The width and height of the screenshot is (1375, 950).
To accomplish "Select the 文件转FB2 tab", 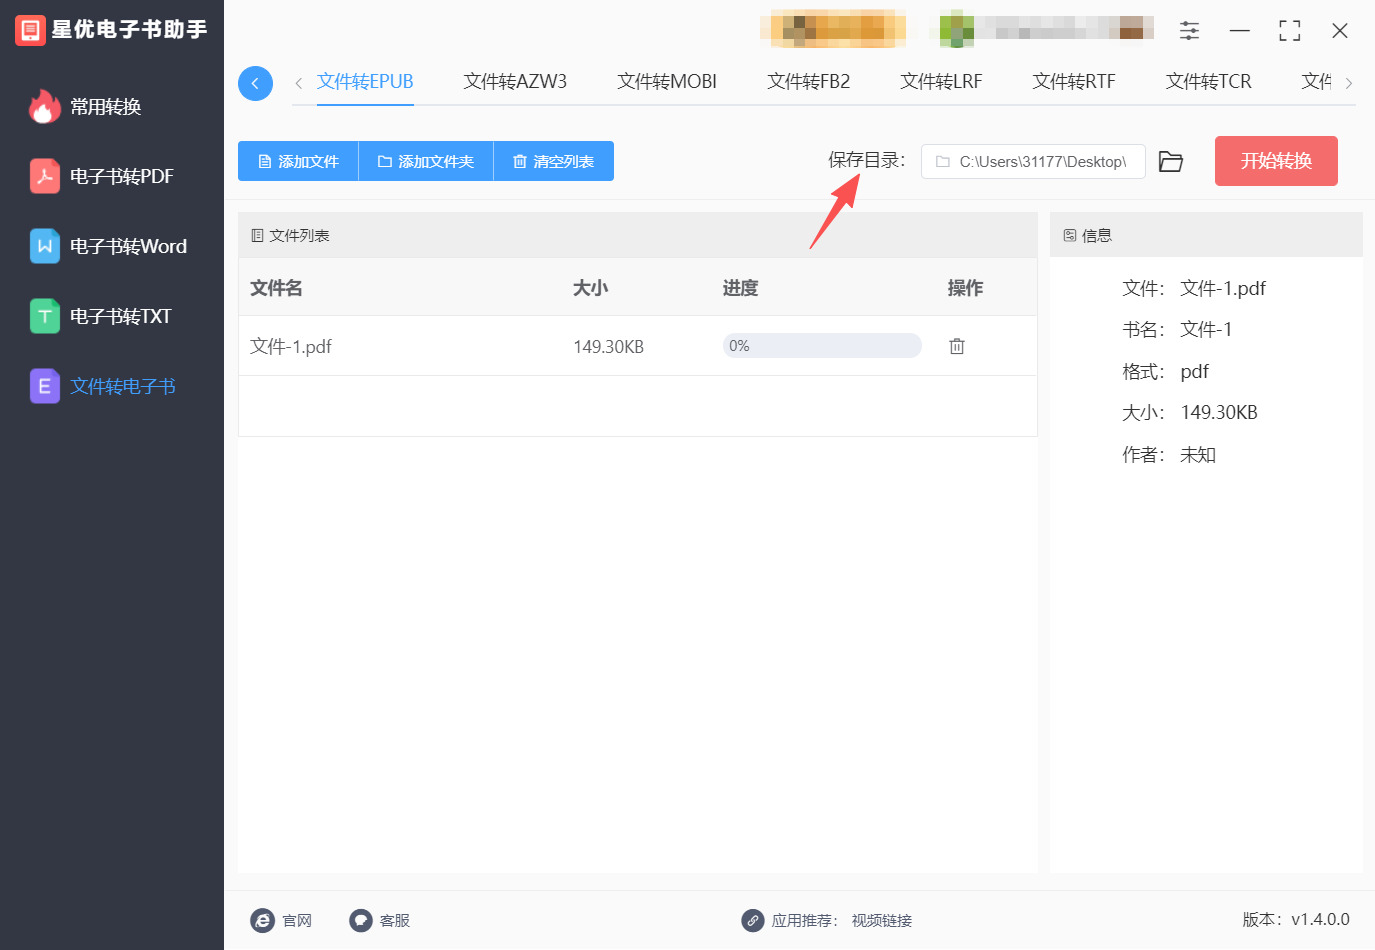I will click(808, 82).
